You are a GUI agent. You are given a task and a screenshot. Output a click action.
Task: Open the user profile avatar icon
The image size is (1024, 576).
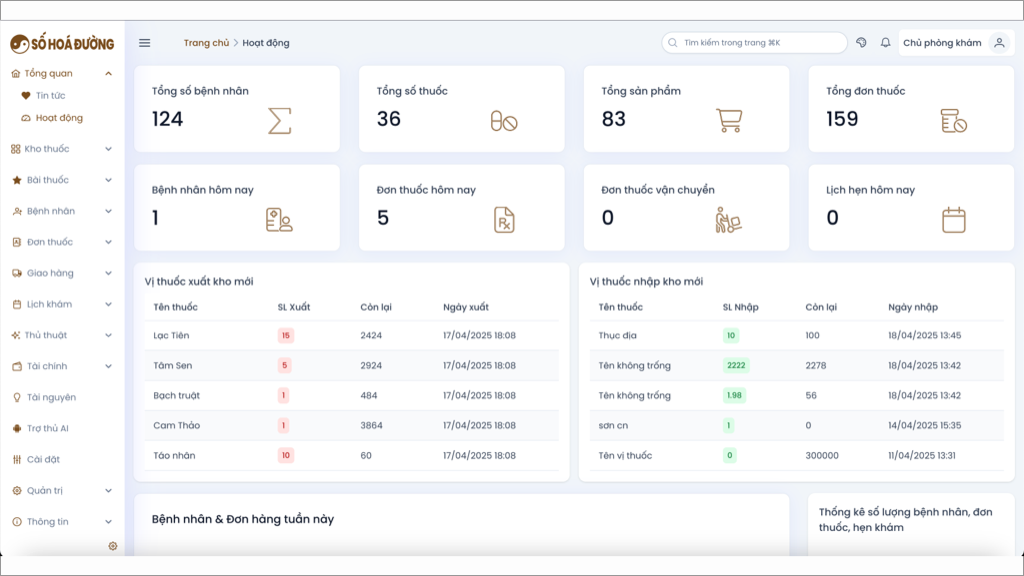999,43
